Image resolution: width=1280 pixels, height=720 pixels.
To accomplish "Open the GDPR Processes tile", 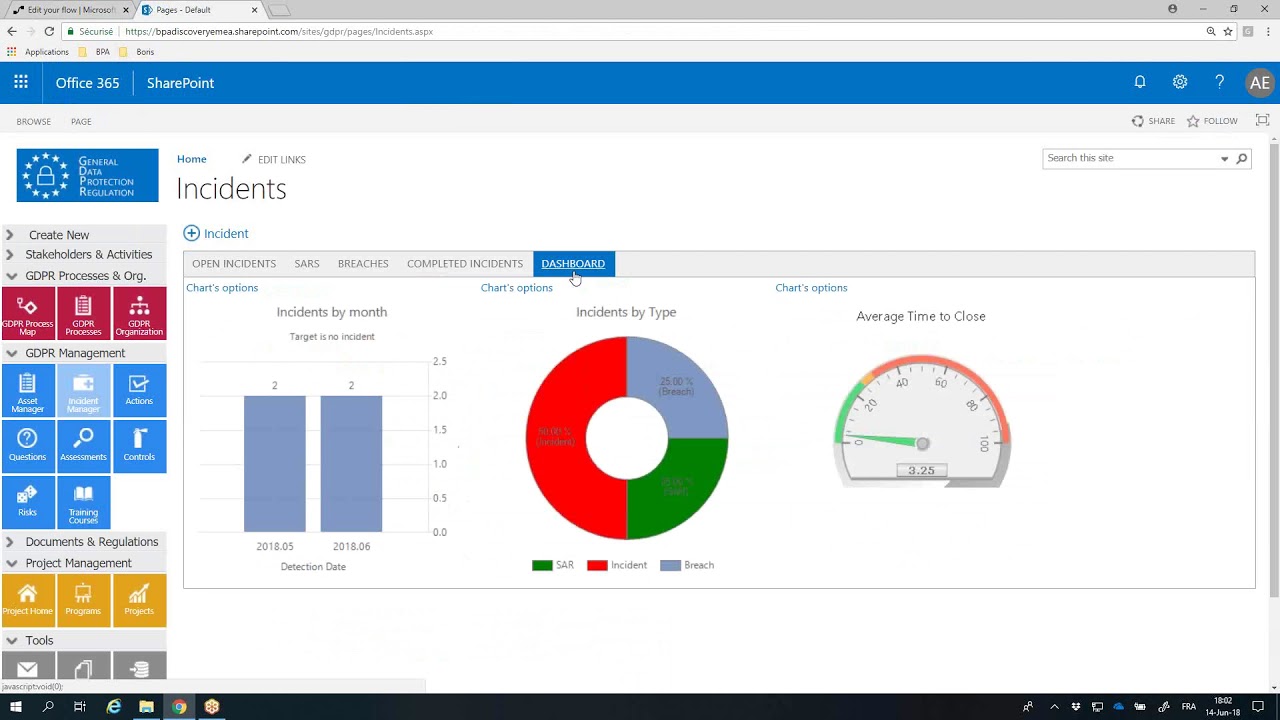I will click(83, 314).
